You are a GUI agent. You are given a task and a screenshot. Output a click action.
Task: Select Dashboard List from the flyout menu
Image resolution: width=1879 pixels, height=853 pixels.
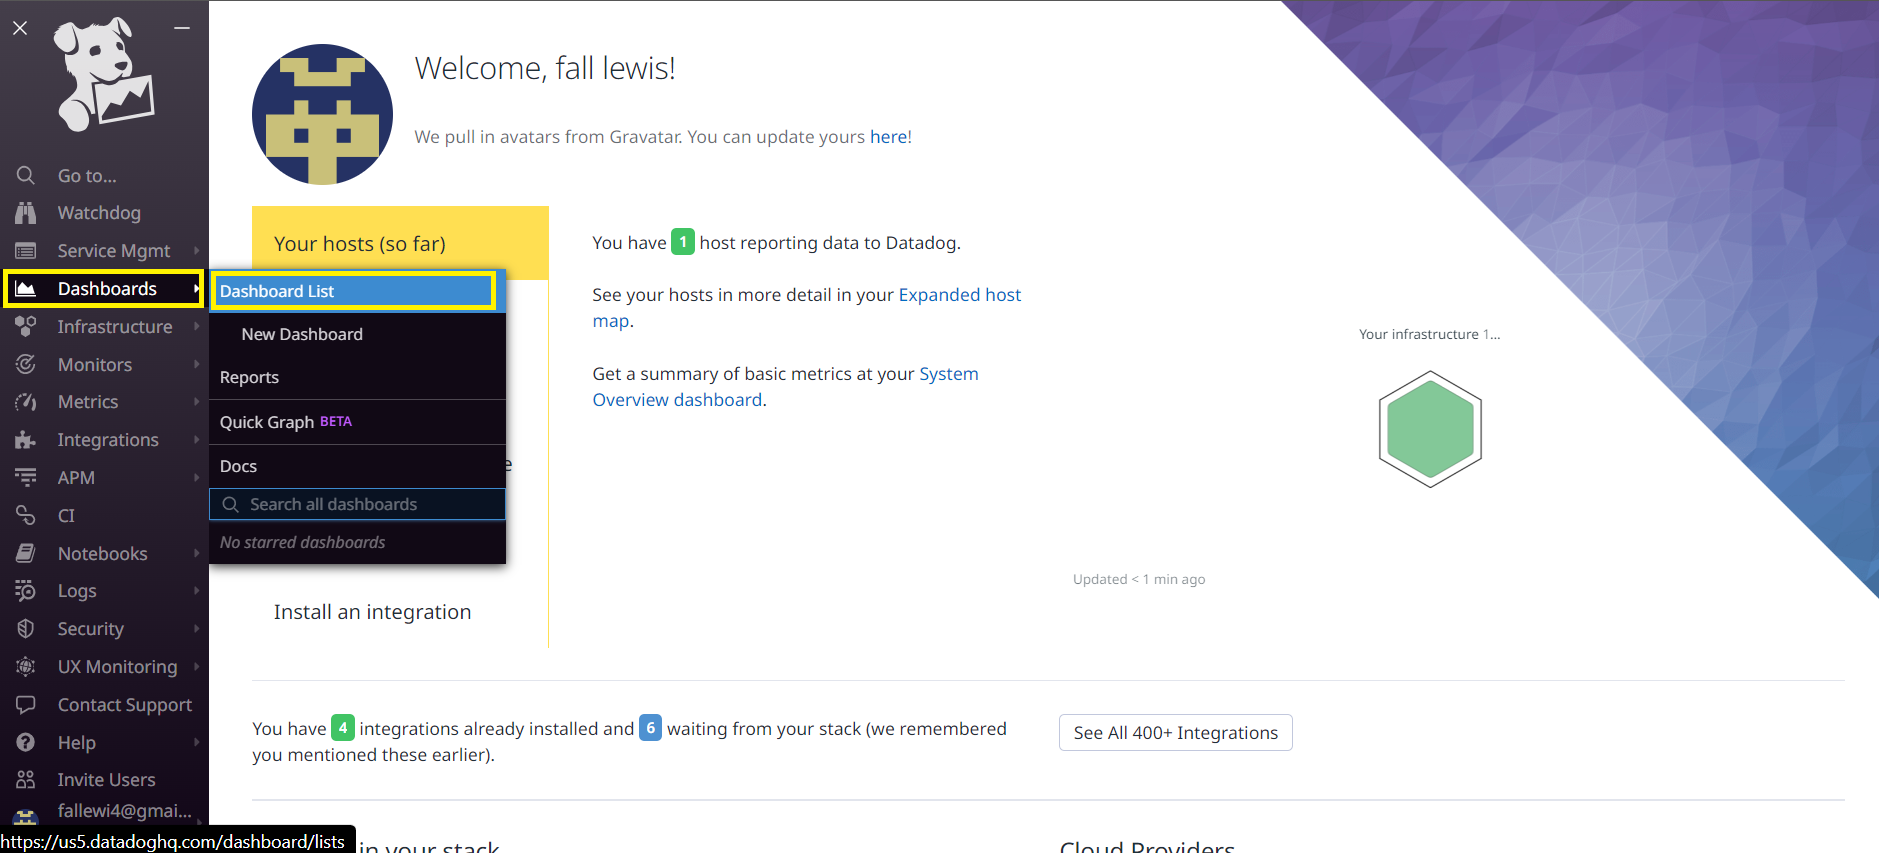coord(352,291)
